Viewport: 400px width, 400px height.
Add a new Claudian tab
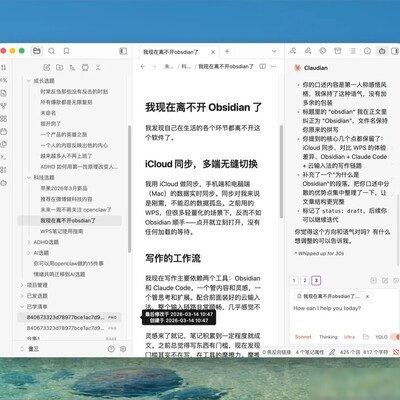point(373,281)
